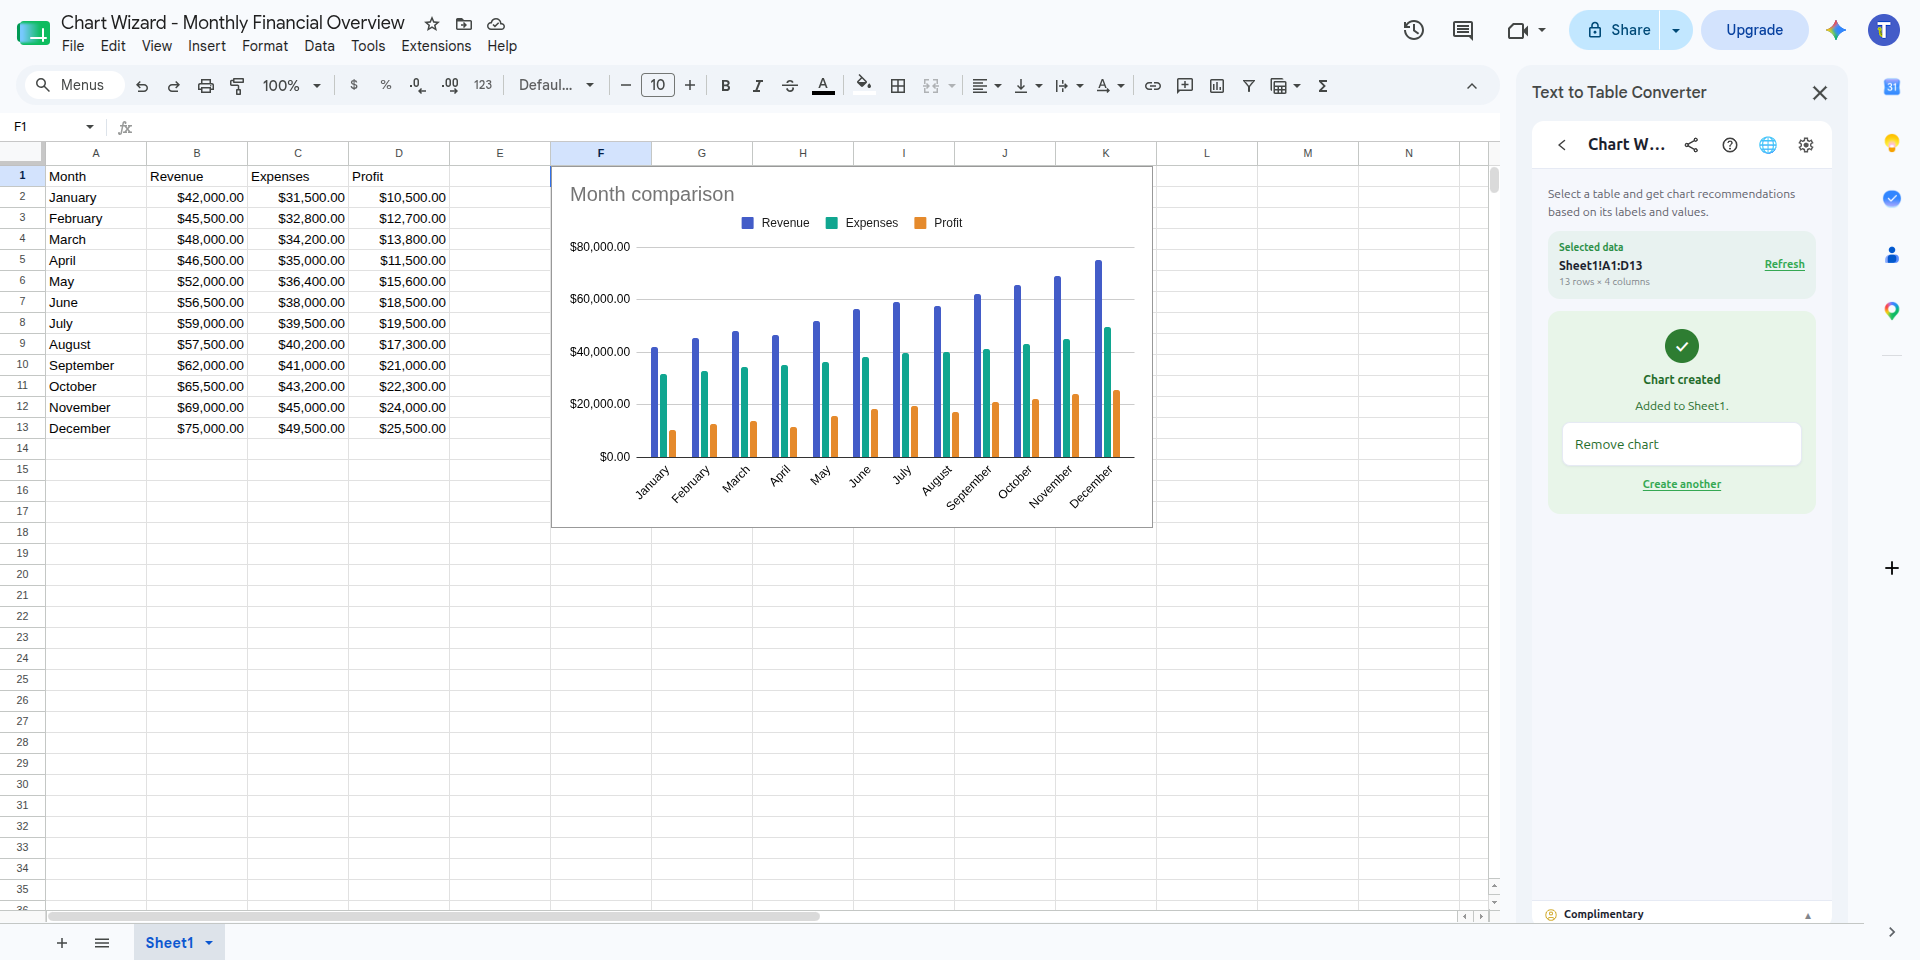This screenshot has width=1920, height=960.
Task: Open the Insert menu
Action: point(207,46)
